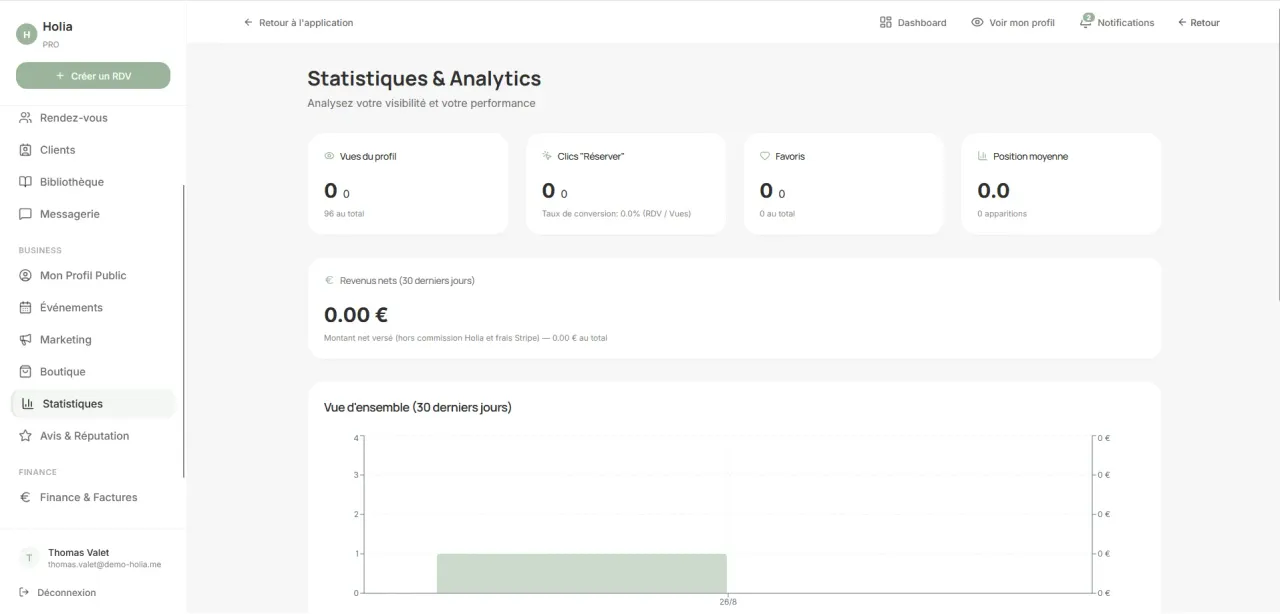Click the Vue d'ensemble chart title
Screen dimensions: 1280x614
point(418,408)
